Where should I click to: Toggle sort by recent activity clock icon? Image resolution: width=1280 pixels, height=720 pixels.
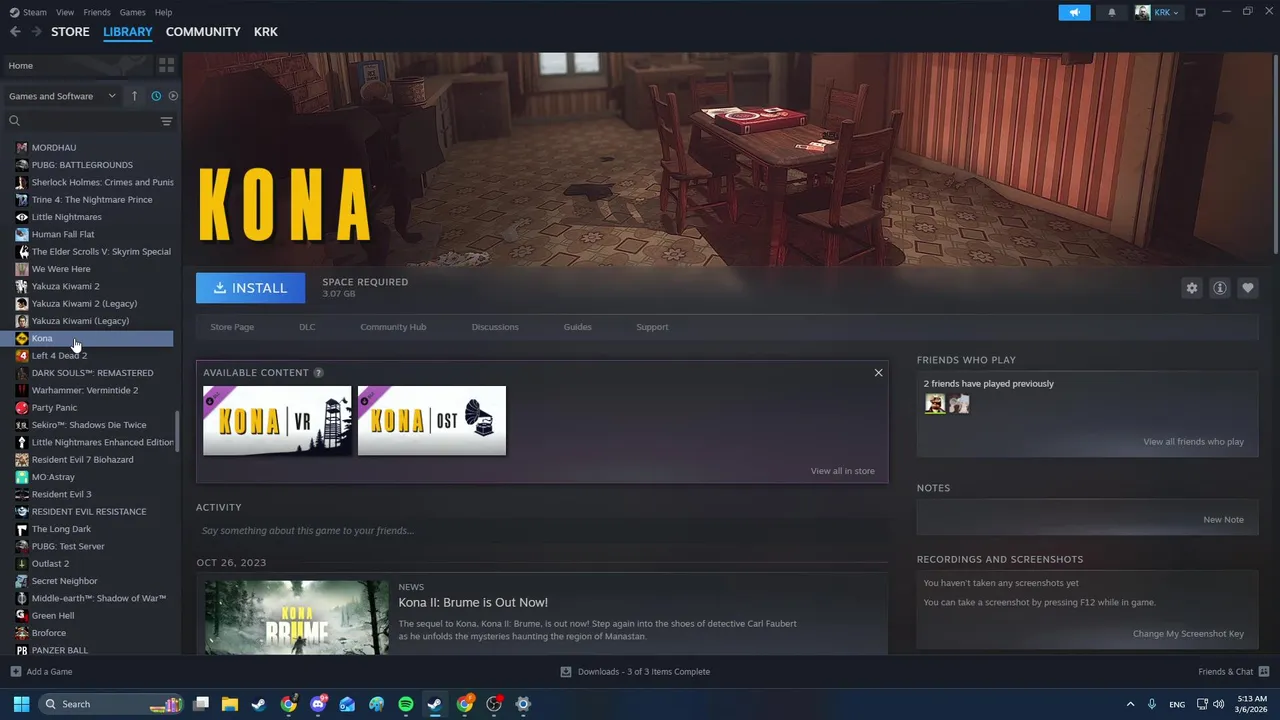tap(156, 96)
